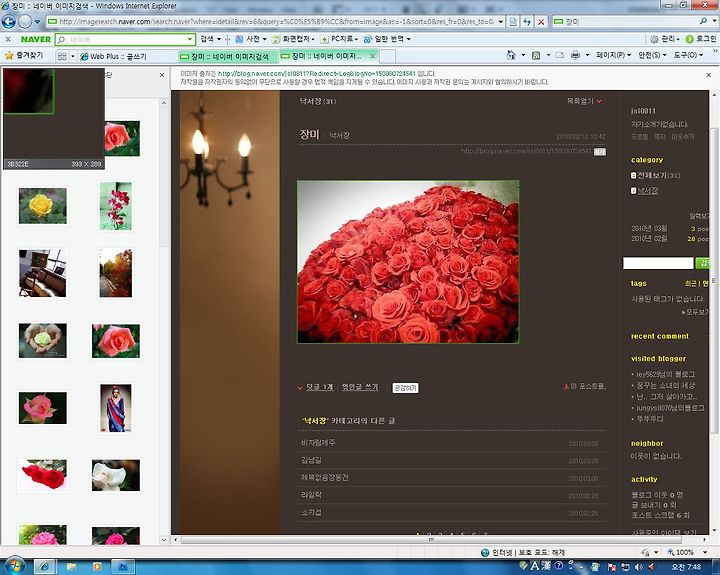The image size is (720, 575).
Task: Open Internet Explorer from the taskbar
Action: tap(45, 567)
